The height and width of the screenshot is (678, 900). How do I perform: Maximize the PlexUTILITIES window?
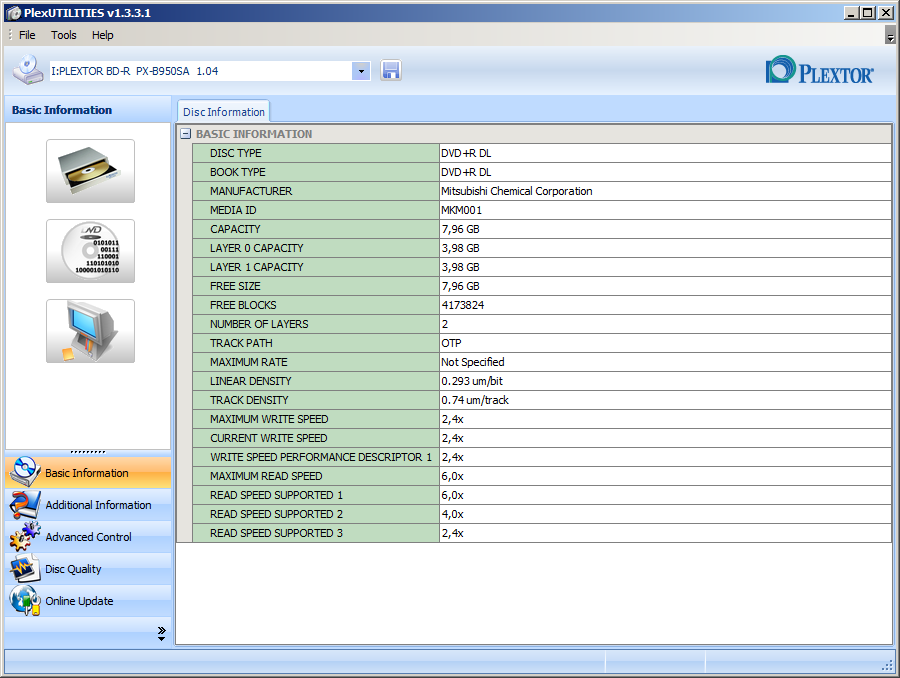click(x=868, y=13)
